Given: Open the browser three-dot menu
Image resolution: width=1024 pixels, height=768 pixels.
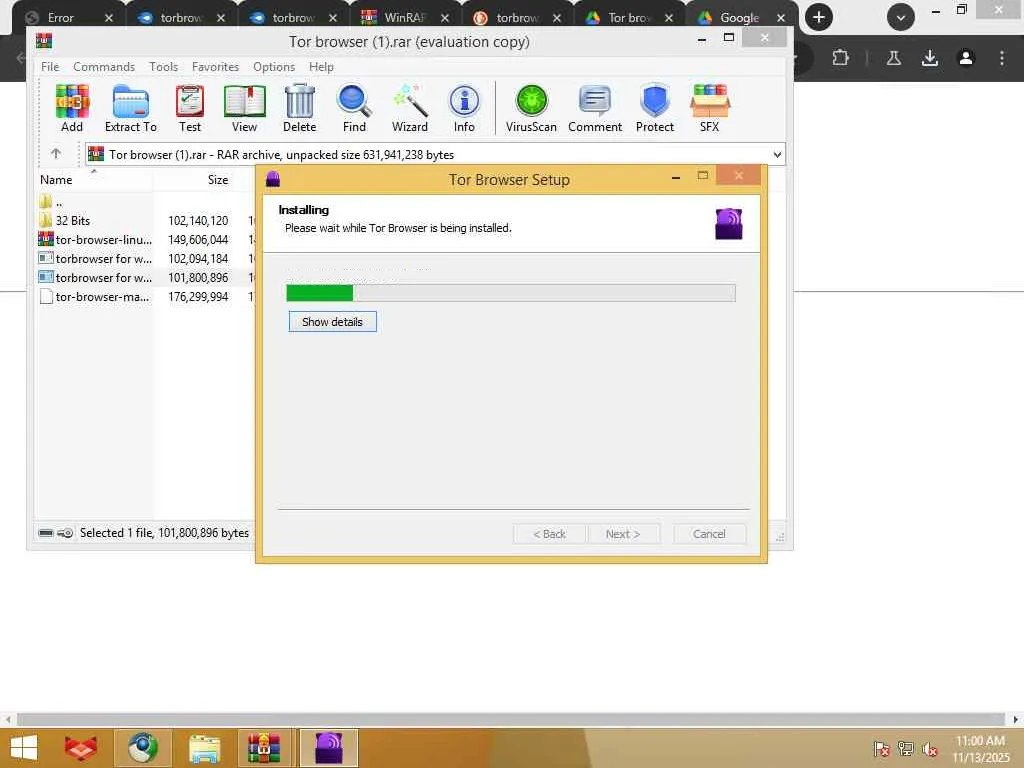Looking at the screenshot, I should coord(1002,58).
